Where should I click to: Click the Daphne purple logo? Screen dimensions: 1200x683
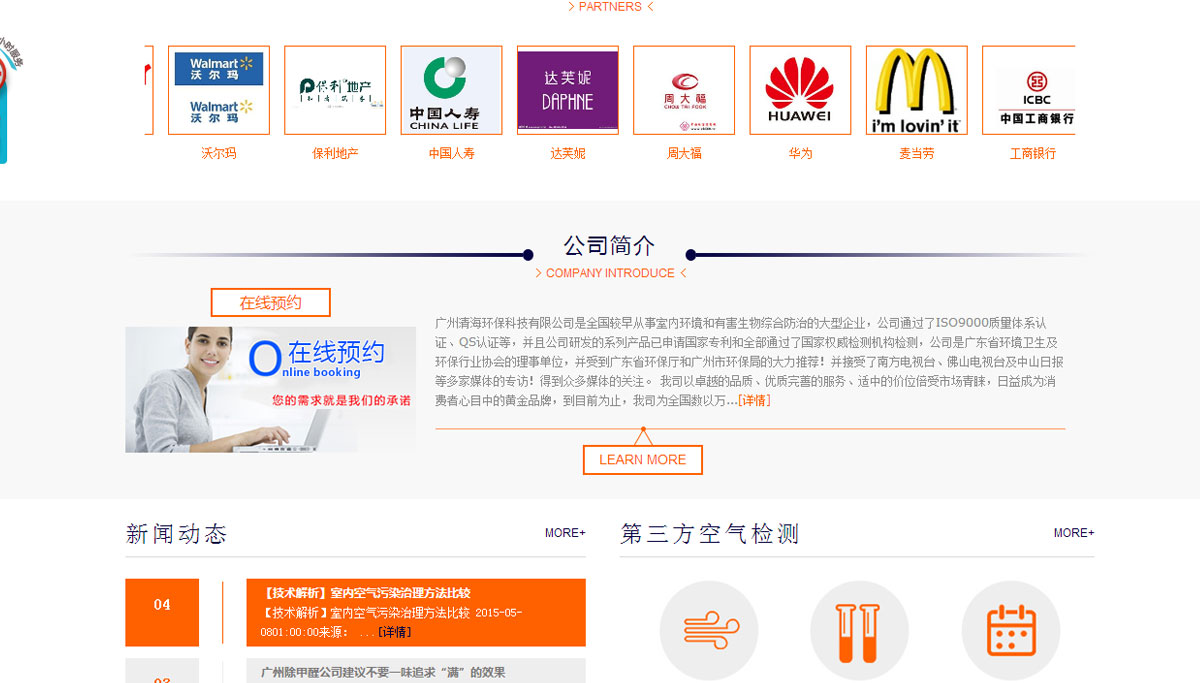pos(568,90)
